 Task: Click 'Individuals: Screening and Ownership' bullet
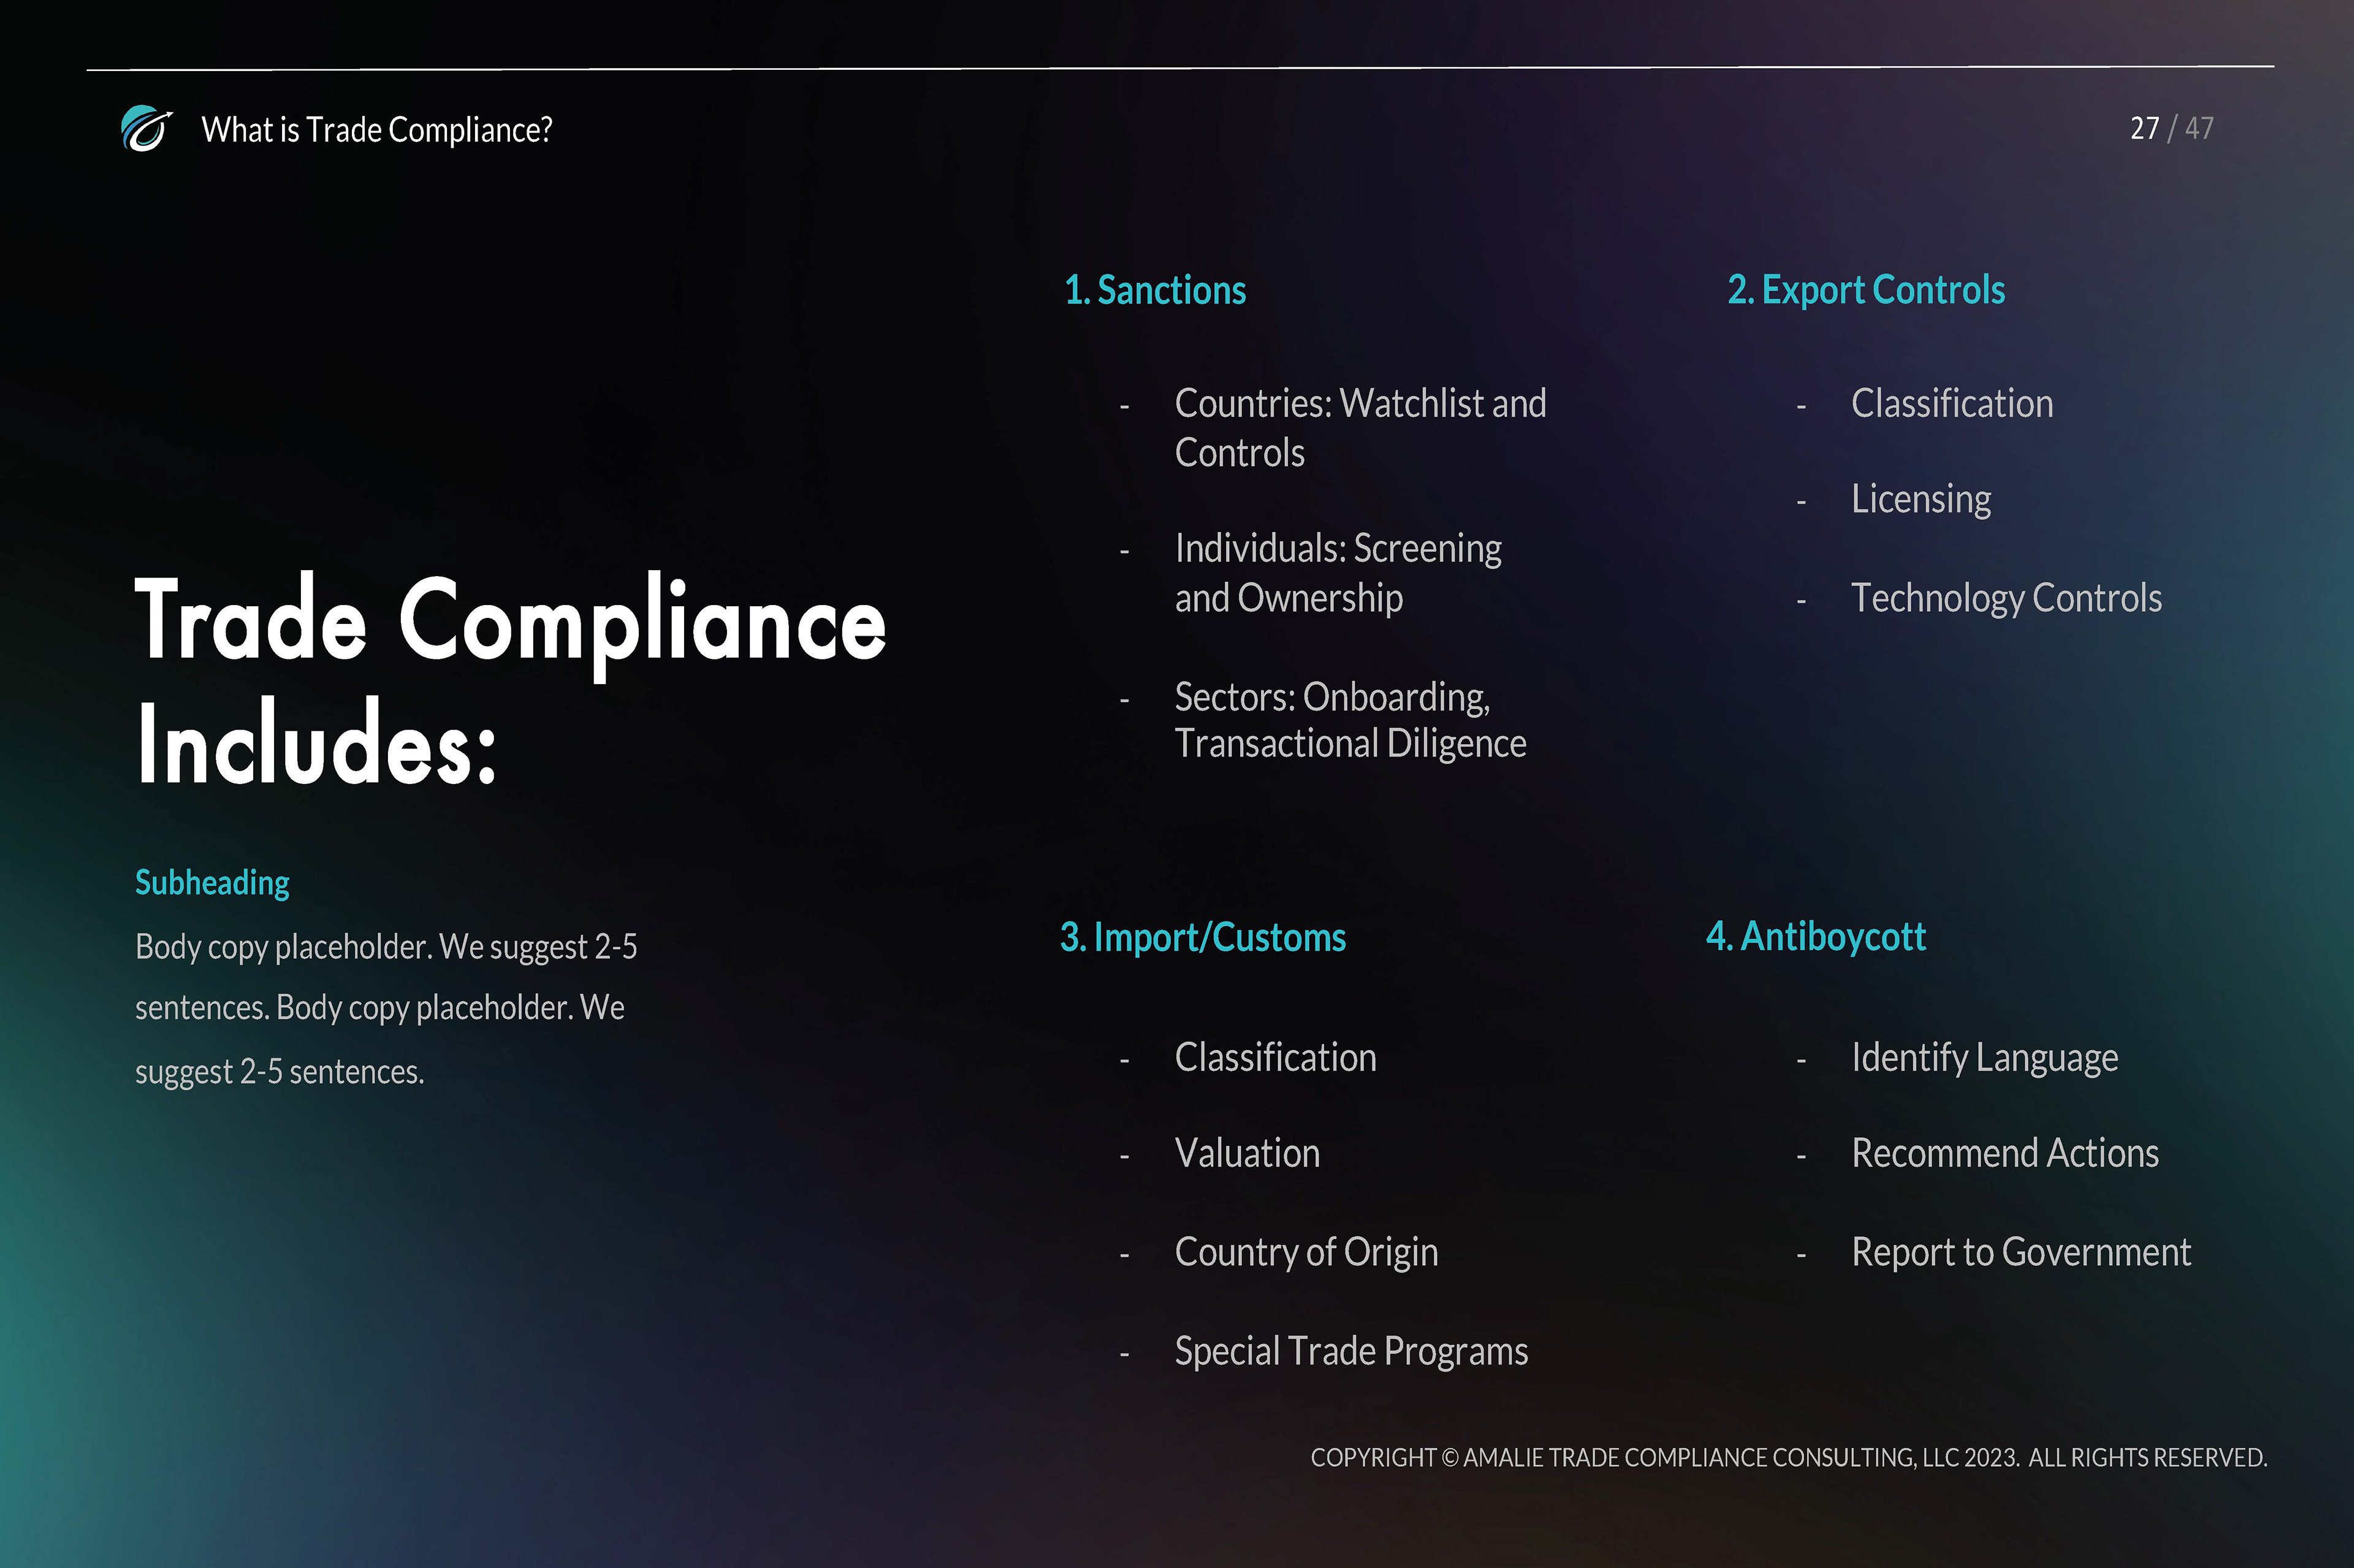1337,572
